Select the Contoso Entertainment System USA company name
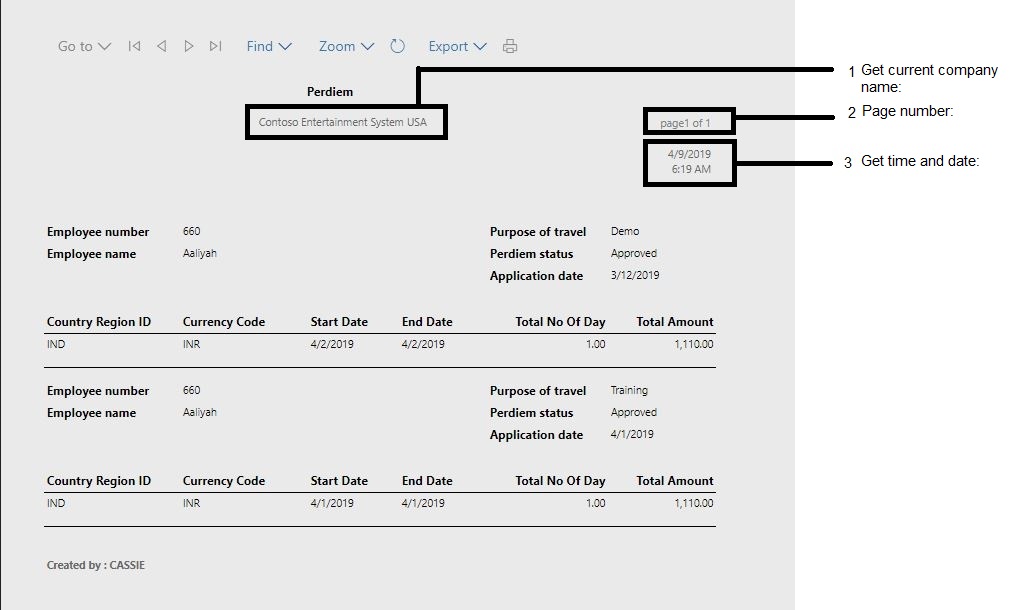The height and width of the screenshot is (610, 1009). click(345, 122)
